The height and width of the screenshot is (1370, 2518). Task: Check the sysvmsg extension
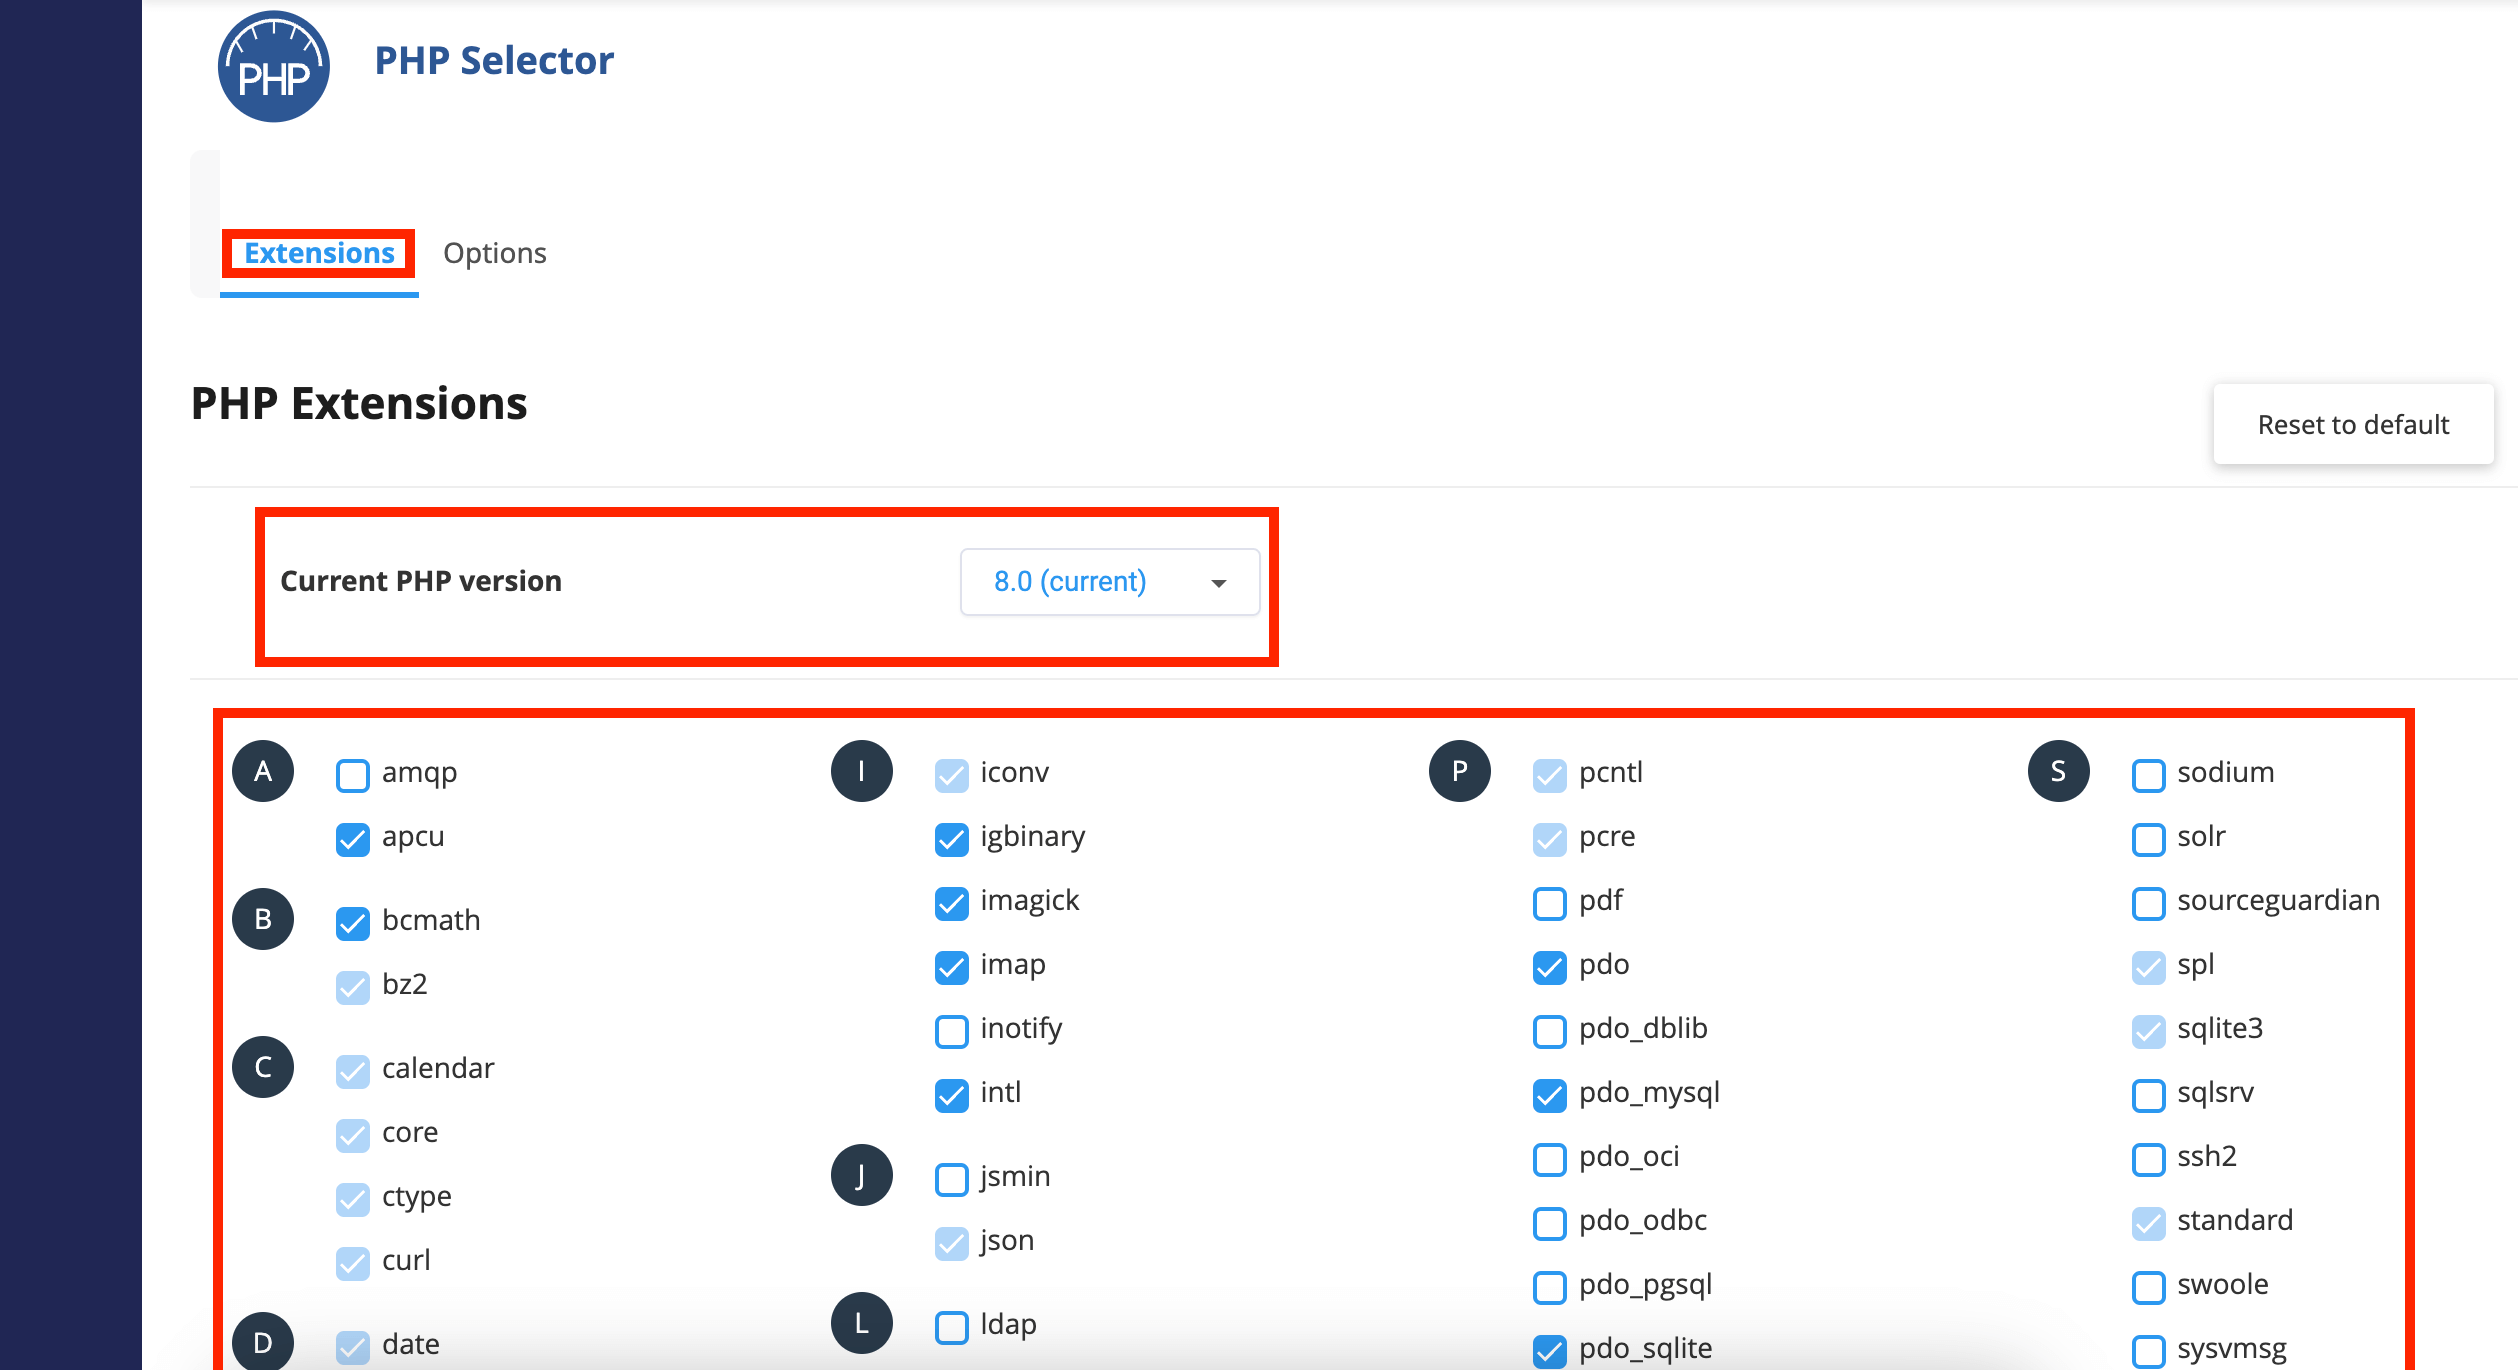point(2149,1351)
